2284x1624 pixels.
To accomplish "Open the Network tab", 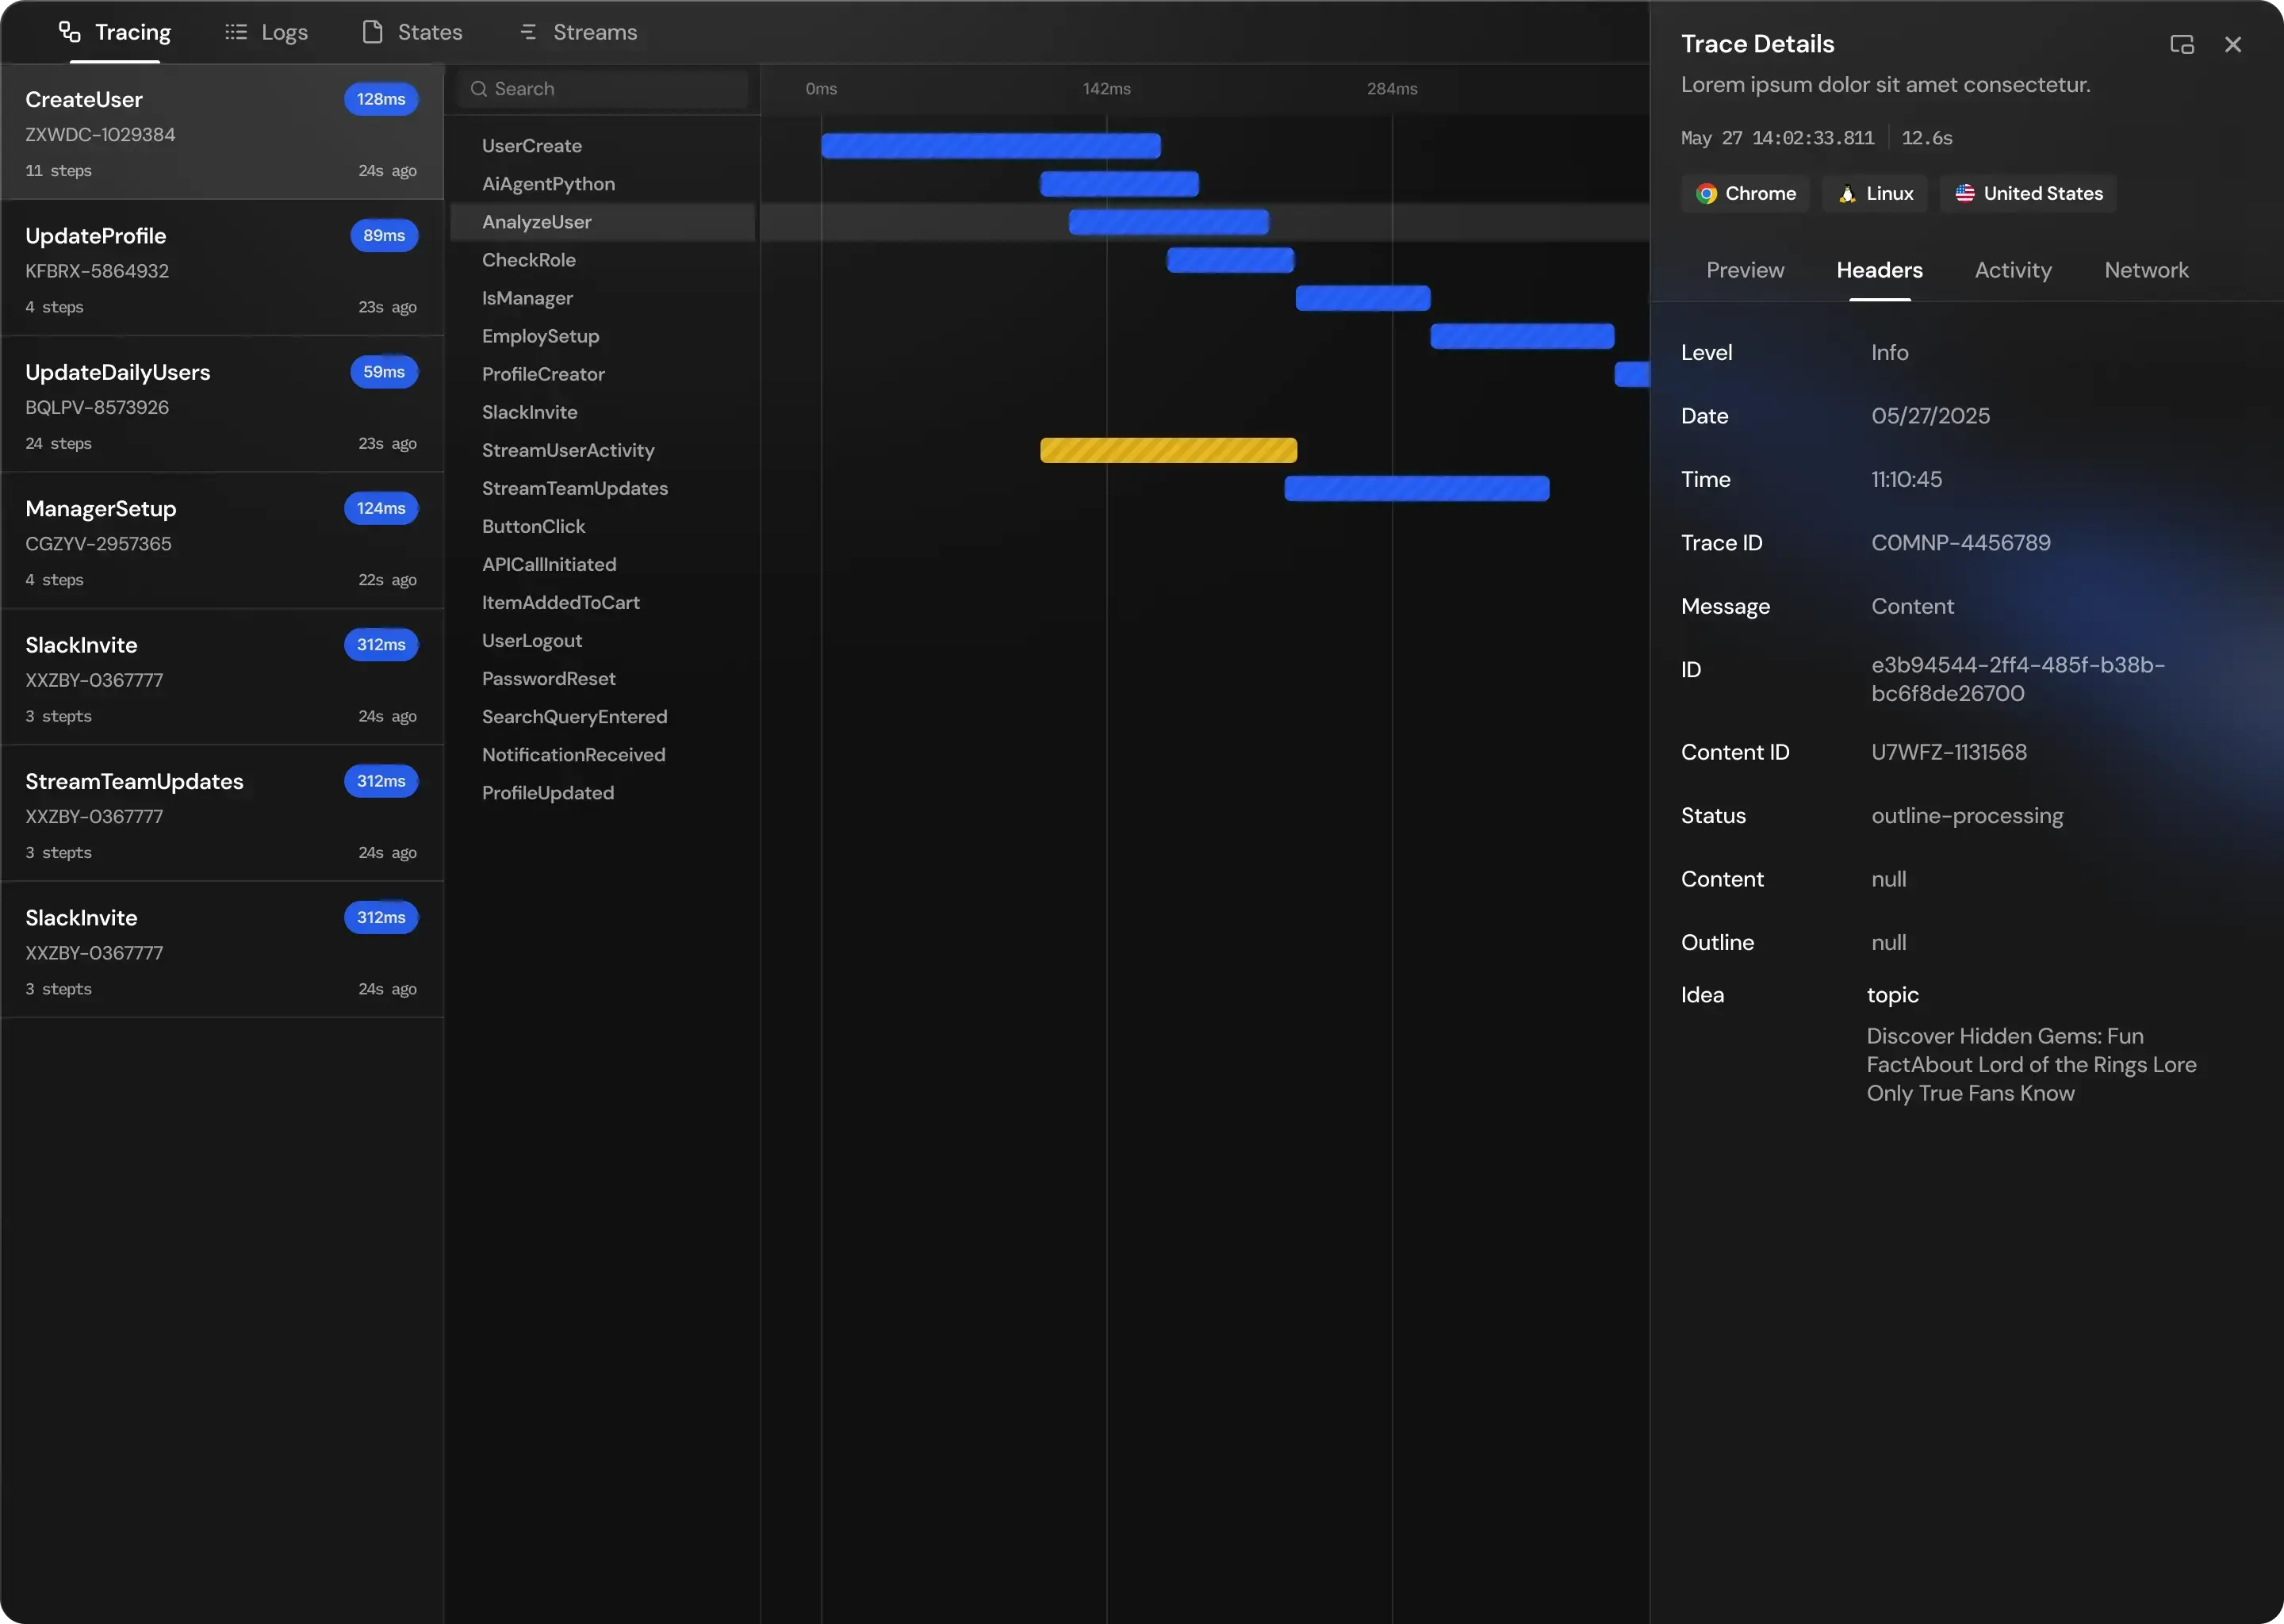I will click(x=2145, y=270).
